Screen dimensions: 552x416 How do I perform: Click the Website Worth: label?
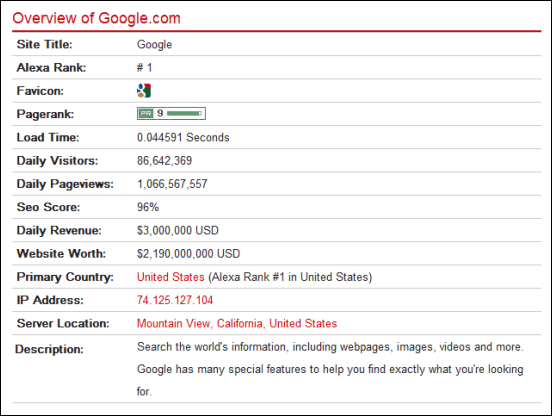coord(61,254)
